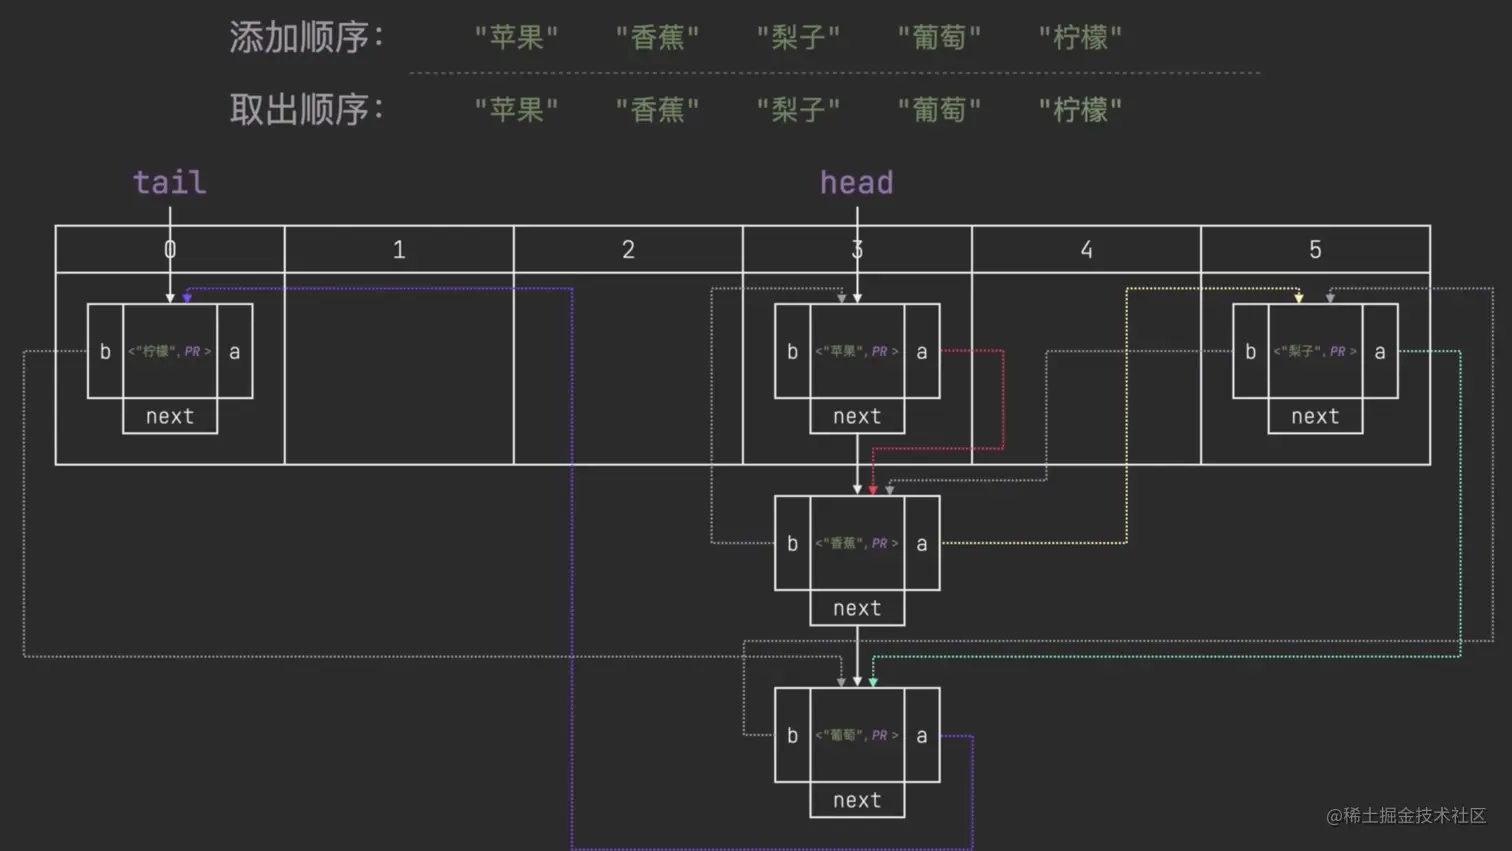Select "葡萄" in the 取出顺序 row
Screen dimensions: 1512x851
[939, 110]
